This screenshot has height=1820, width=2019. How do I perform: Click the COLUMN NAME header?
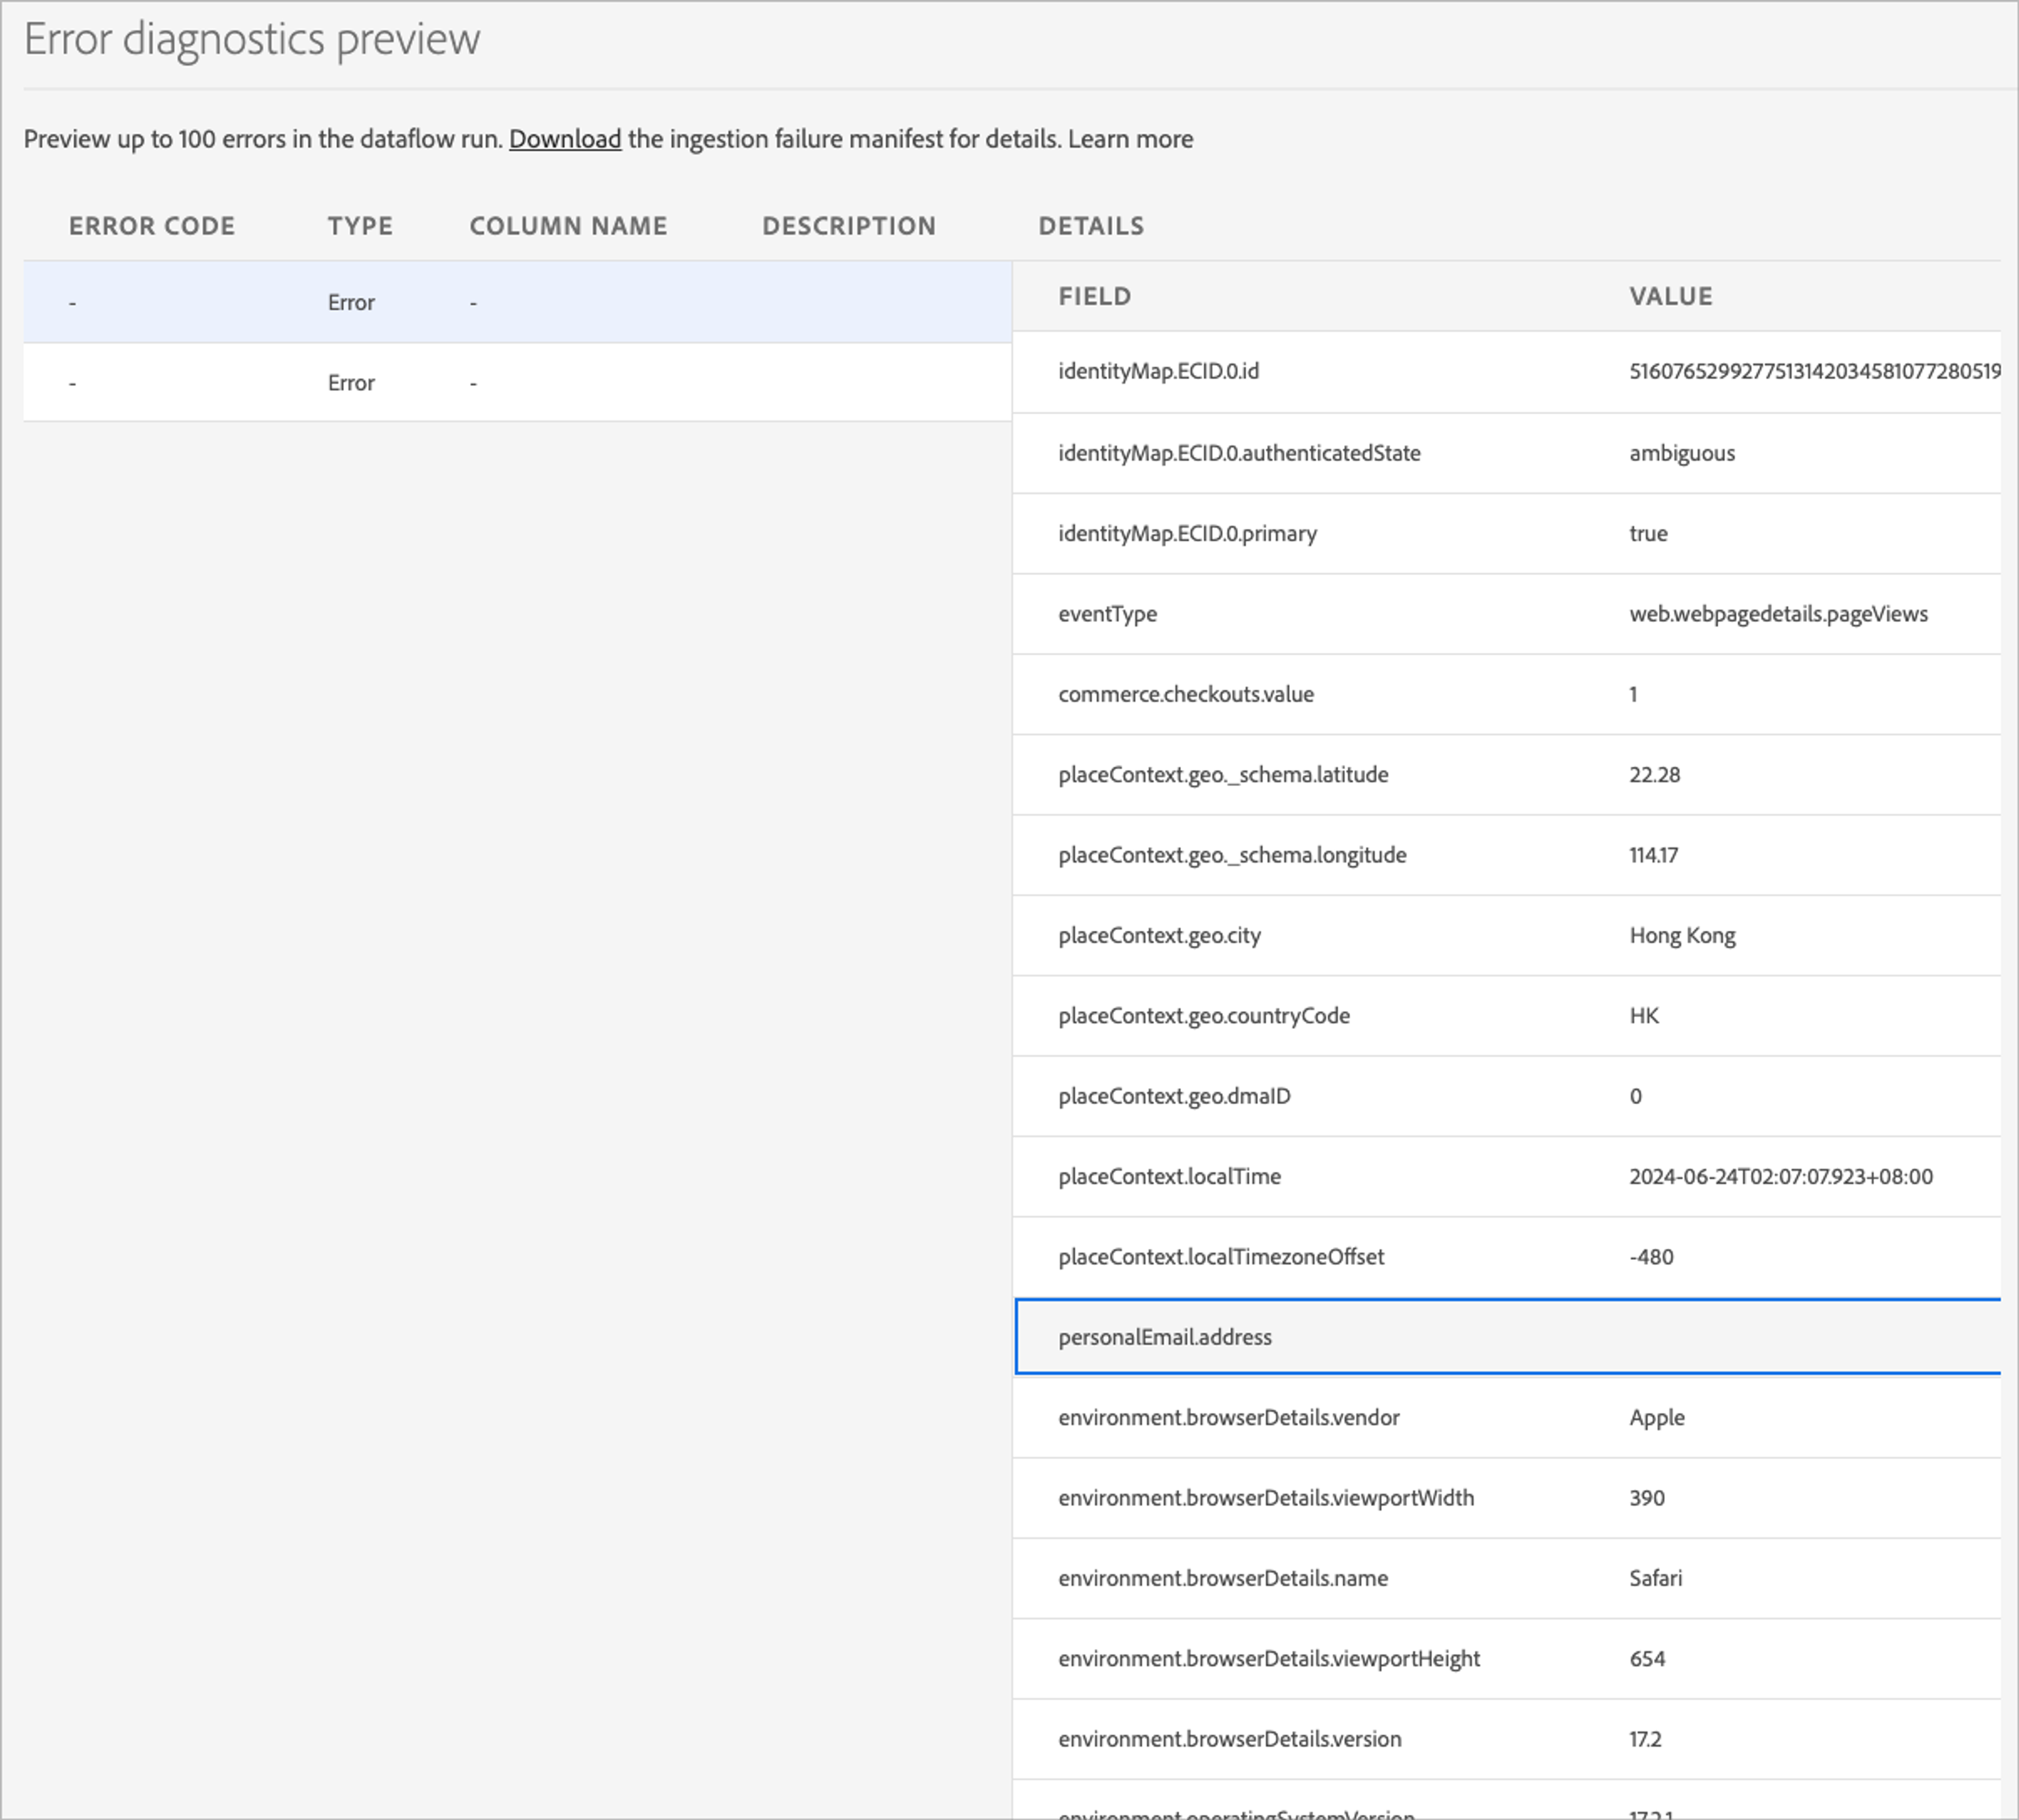(568, 226)
